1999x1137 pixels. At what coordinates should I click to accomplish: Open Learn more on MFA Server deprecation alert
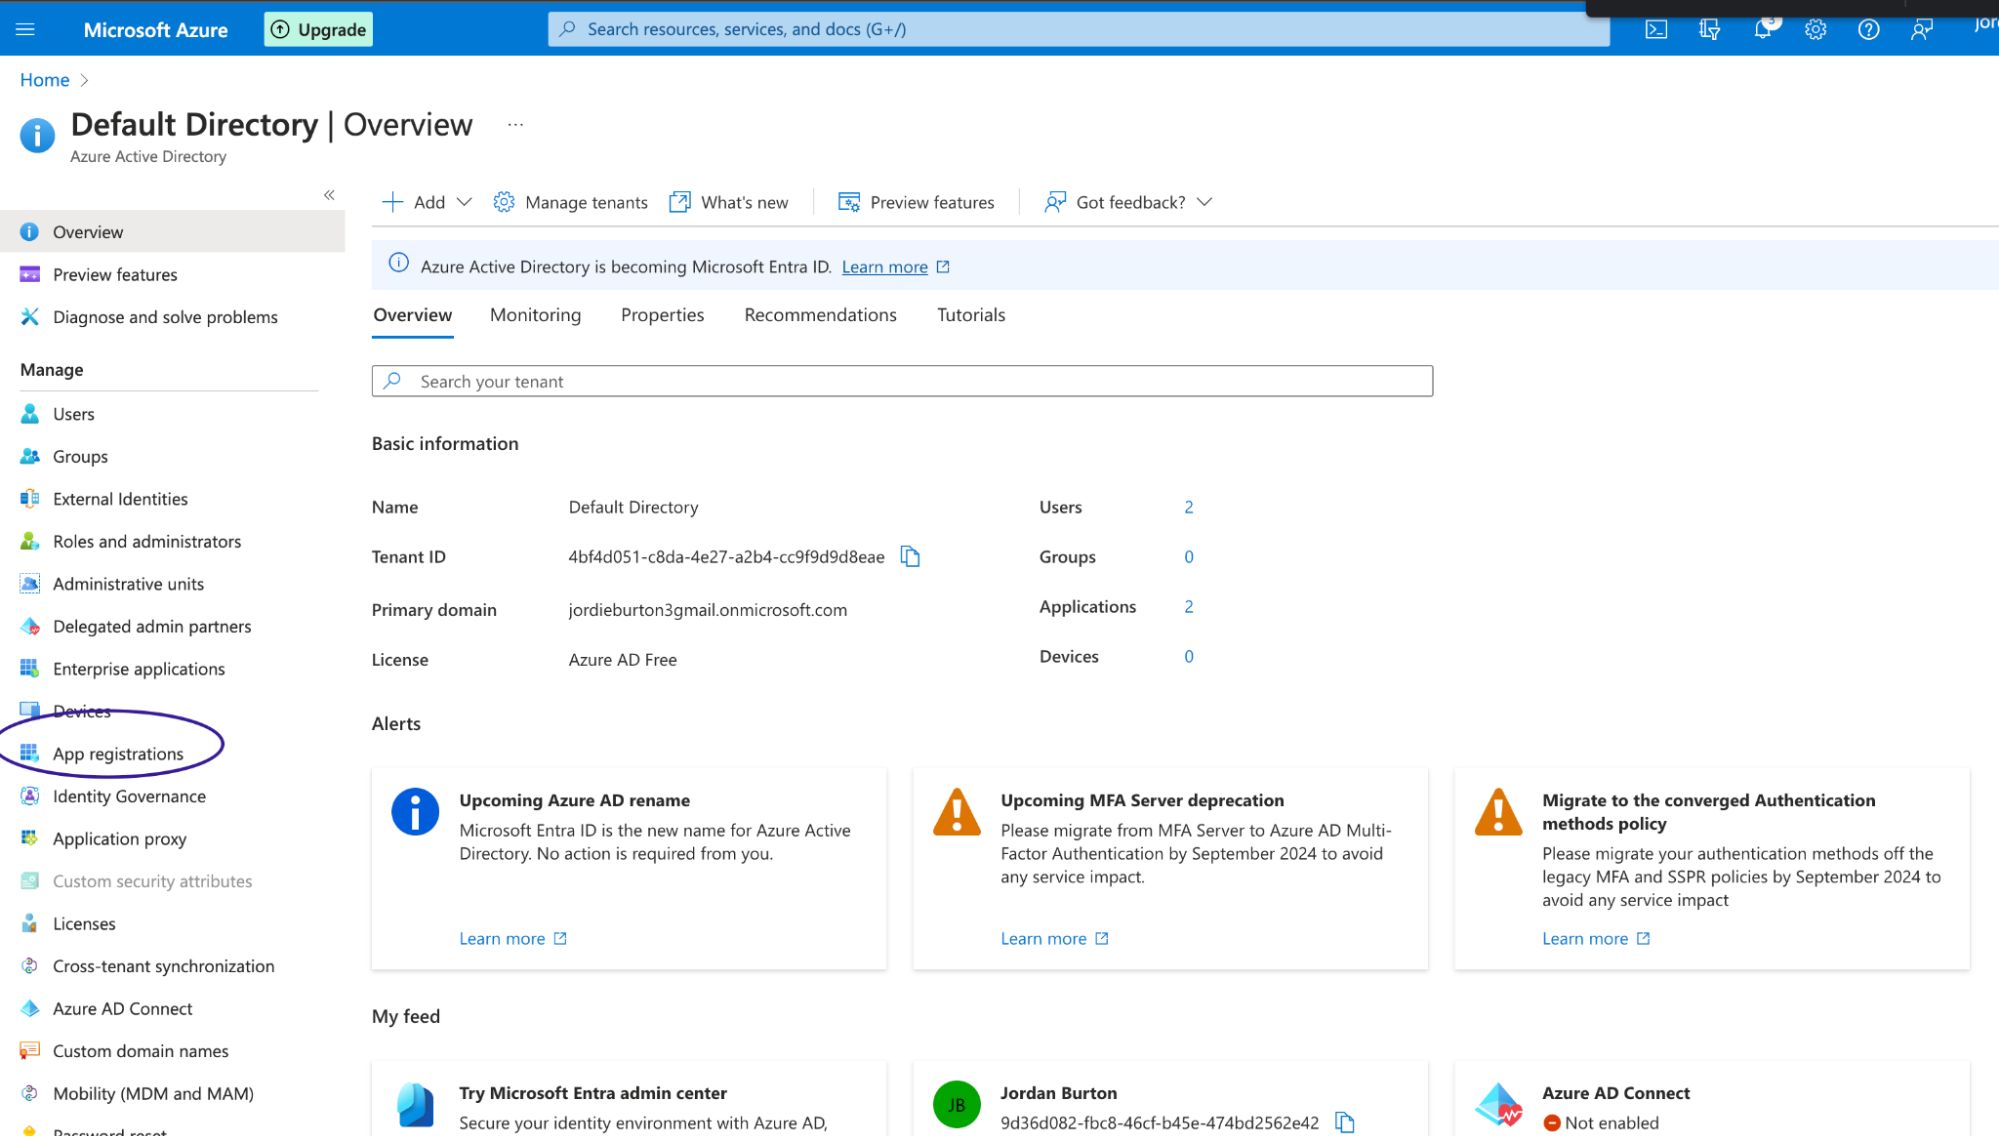[1043, 939]
